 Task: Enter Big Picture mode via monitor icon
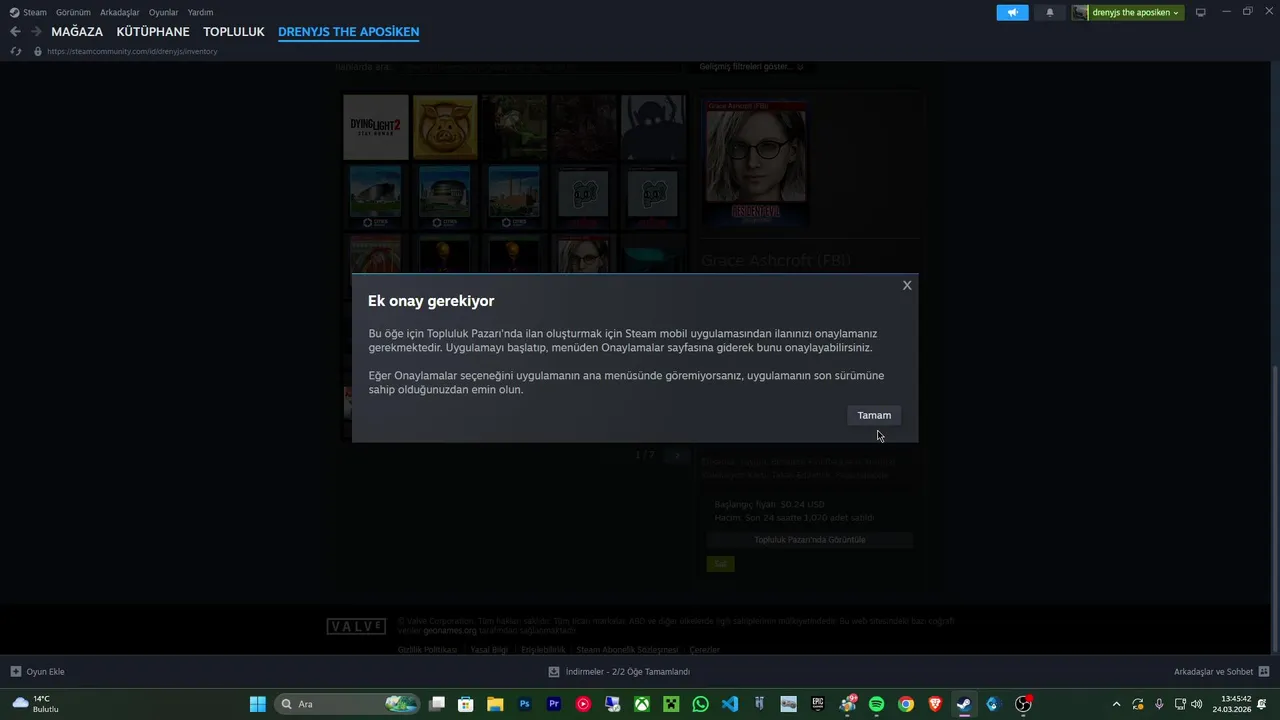(x=1201, y=12)
